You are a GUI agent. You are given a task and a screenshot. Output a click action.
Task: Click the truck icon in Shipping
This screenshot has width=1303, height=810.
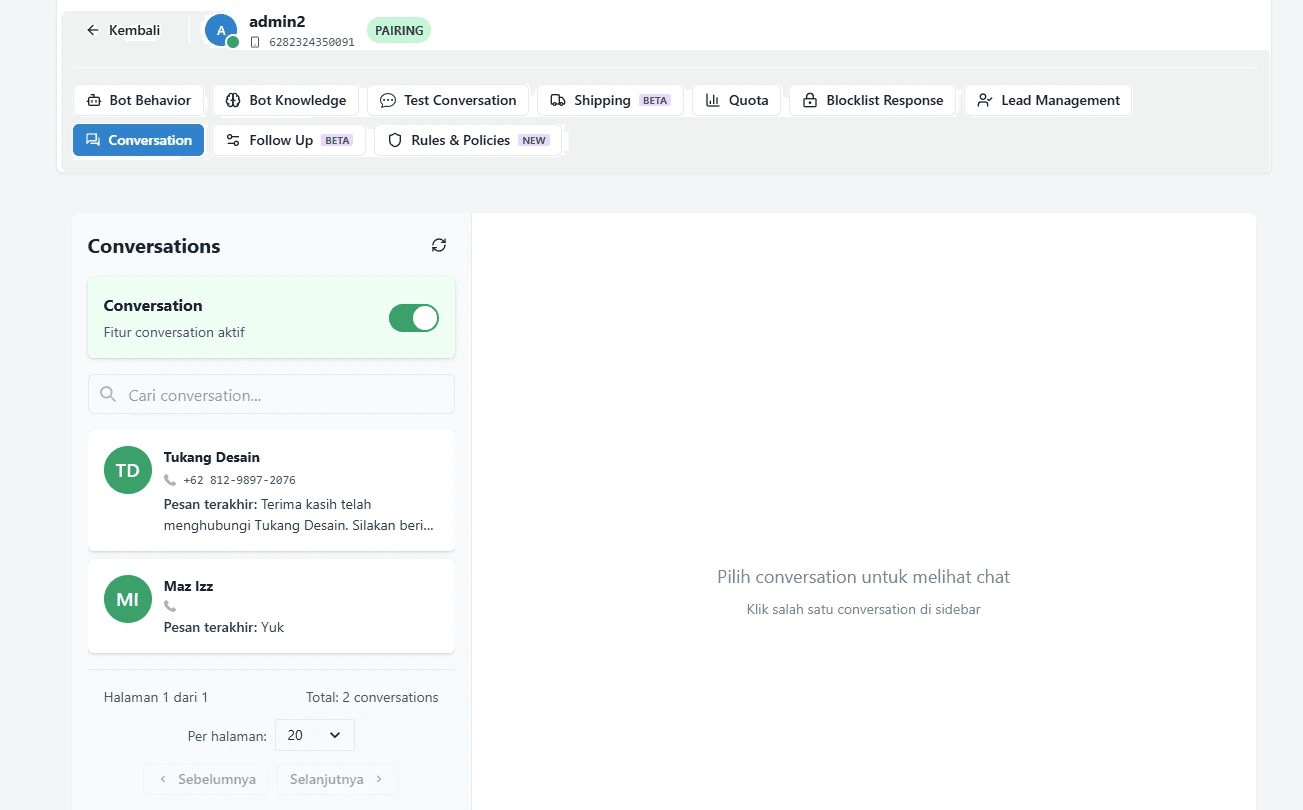558,100
